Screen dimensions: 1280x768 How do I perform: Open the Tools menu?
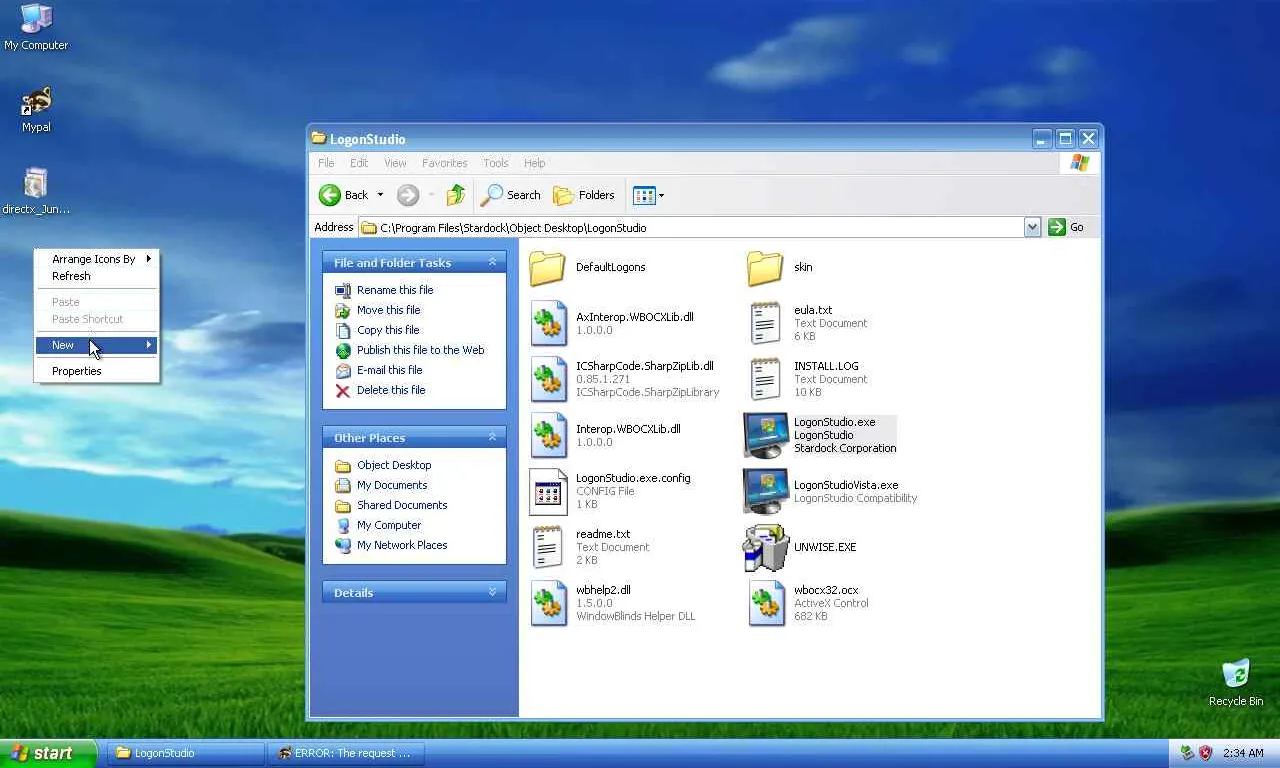tap(496, 163)
